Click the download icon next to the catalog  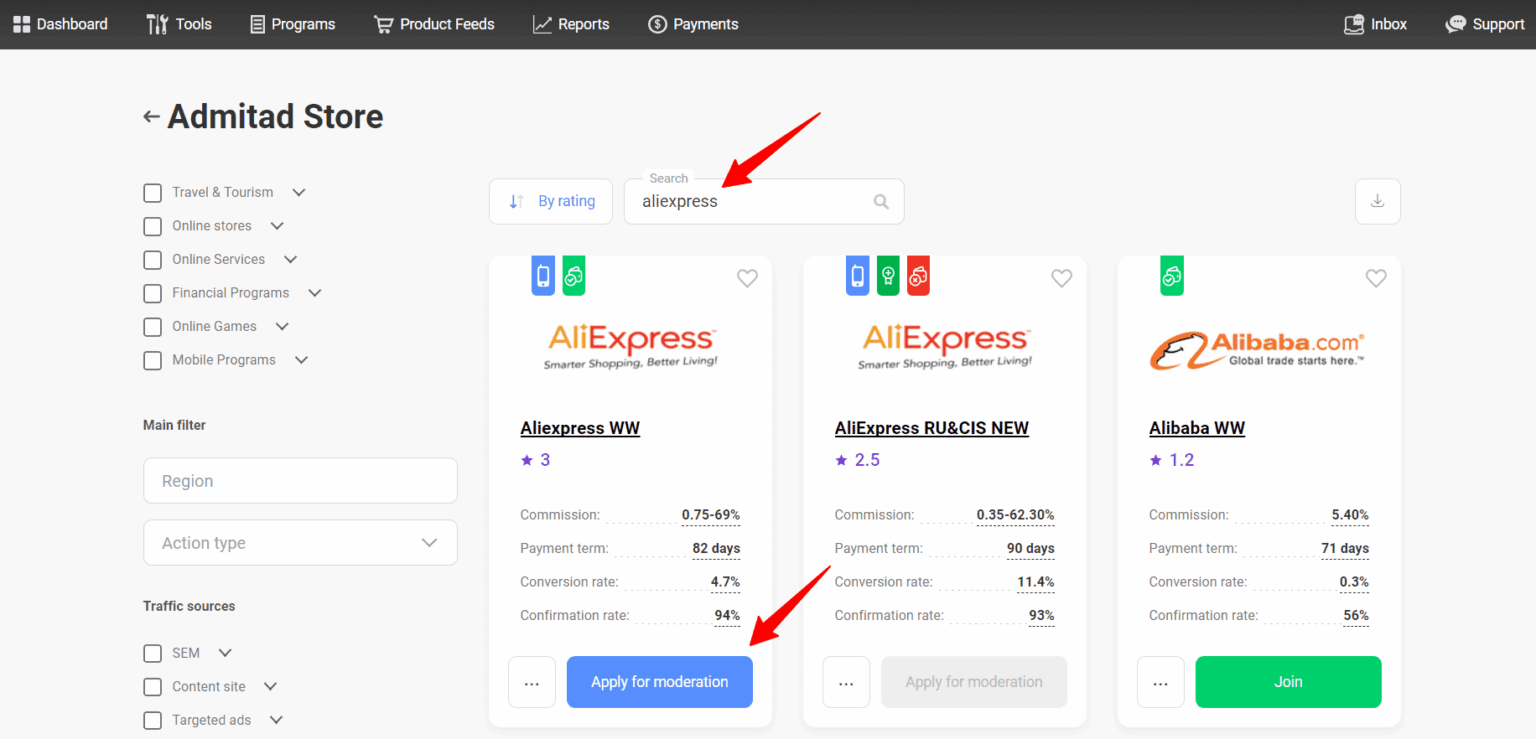point(1377,201)
